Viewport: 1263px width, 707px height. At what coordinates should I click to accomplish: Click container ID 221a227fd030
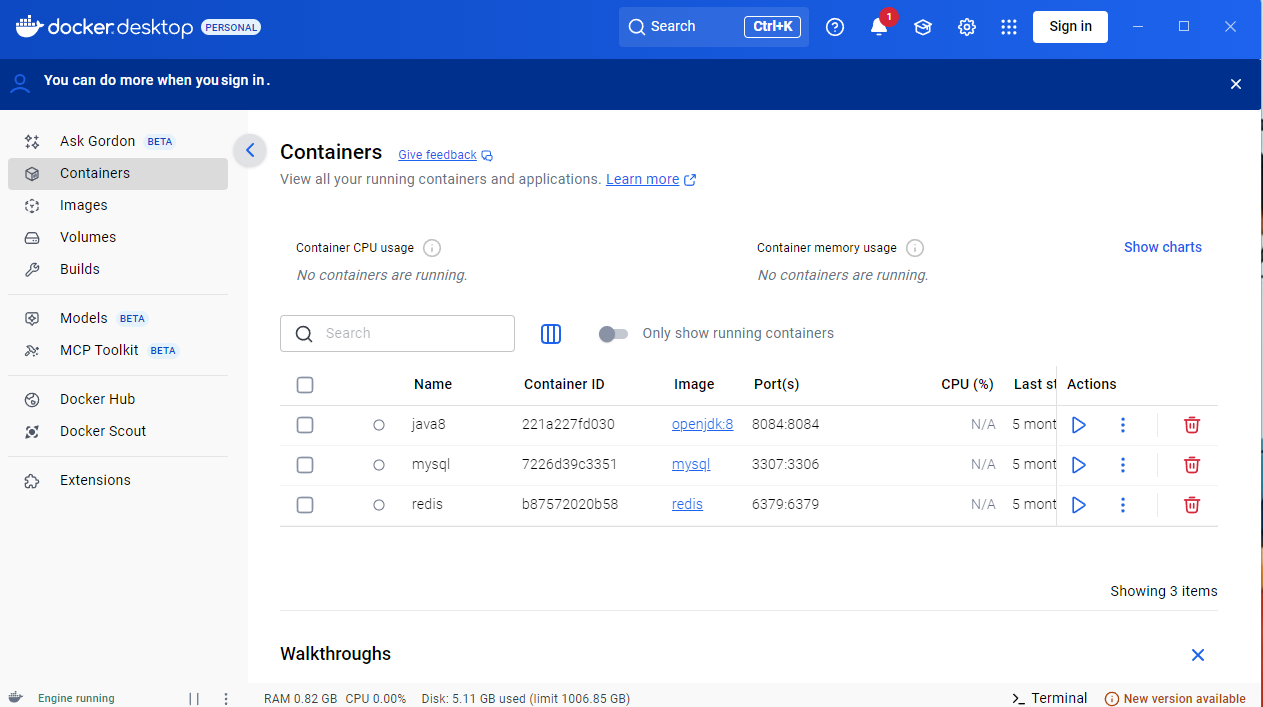pyautogui.click(x=568, y=425)
